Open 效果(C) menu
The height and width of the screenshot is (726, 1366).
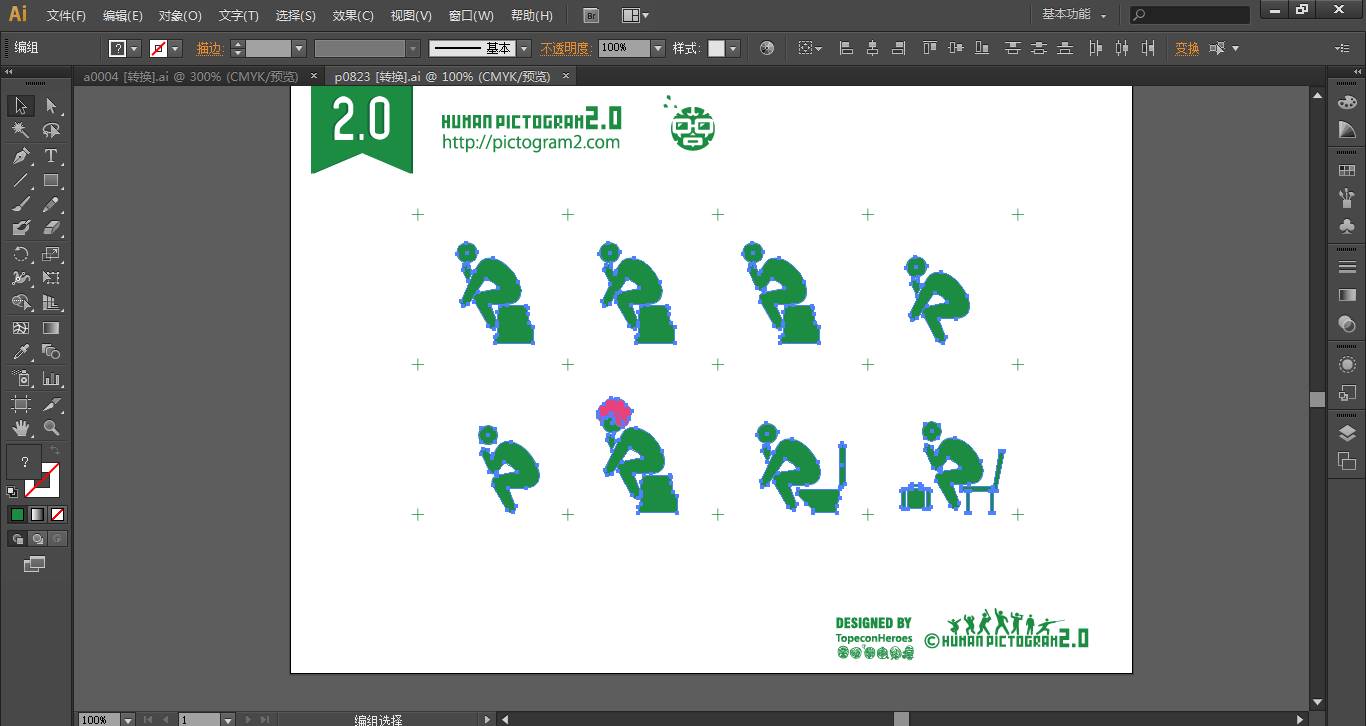[353, 16]
